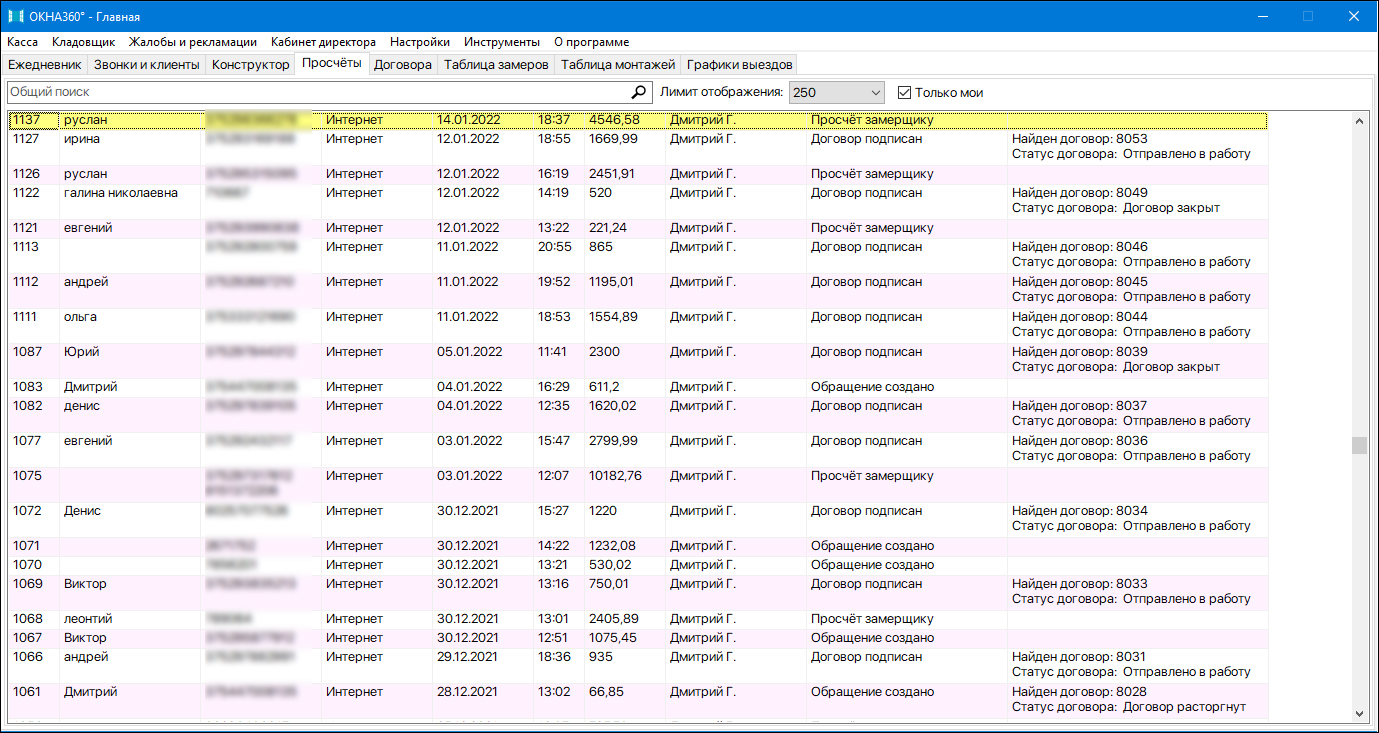
Task: Click time 20:55 in row 1113
Action: pos(554,247)
